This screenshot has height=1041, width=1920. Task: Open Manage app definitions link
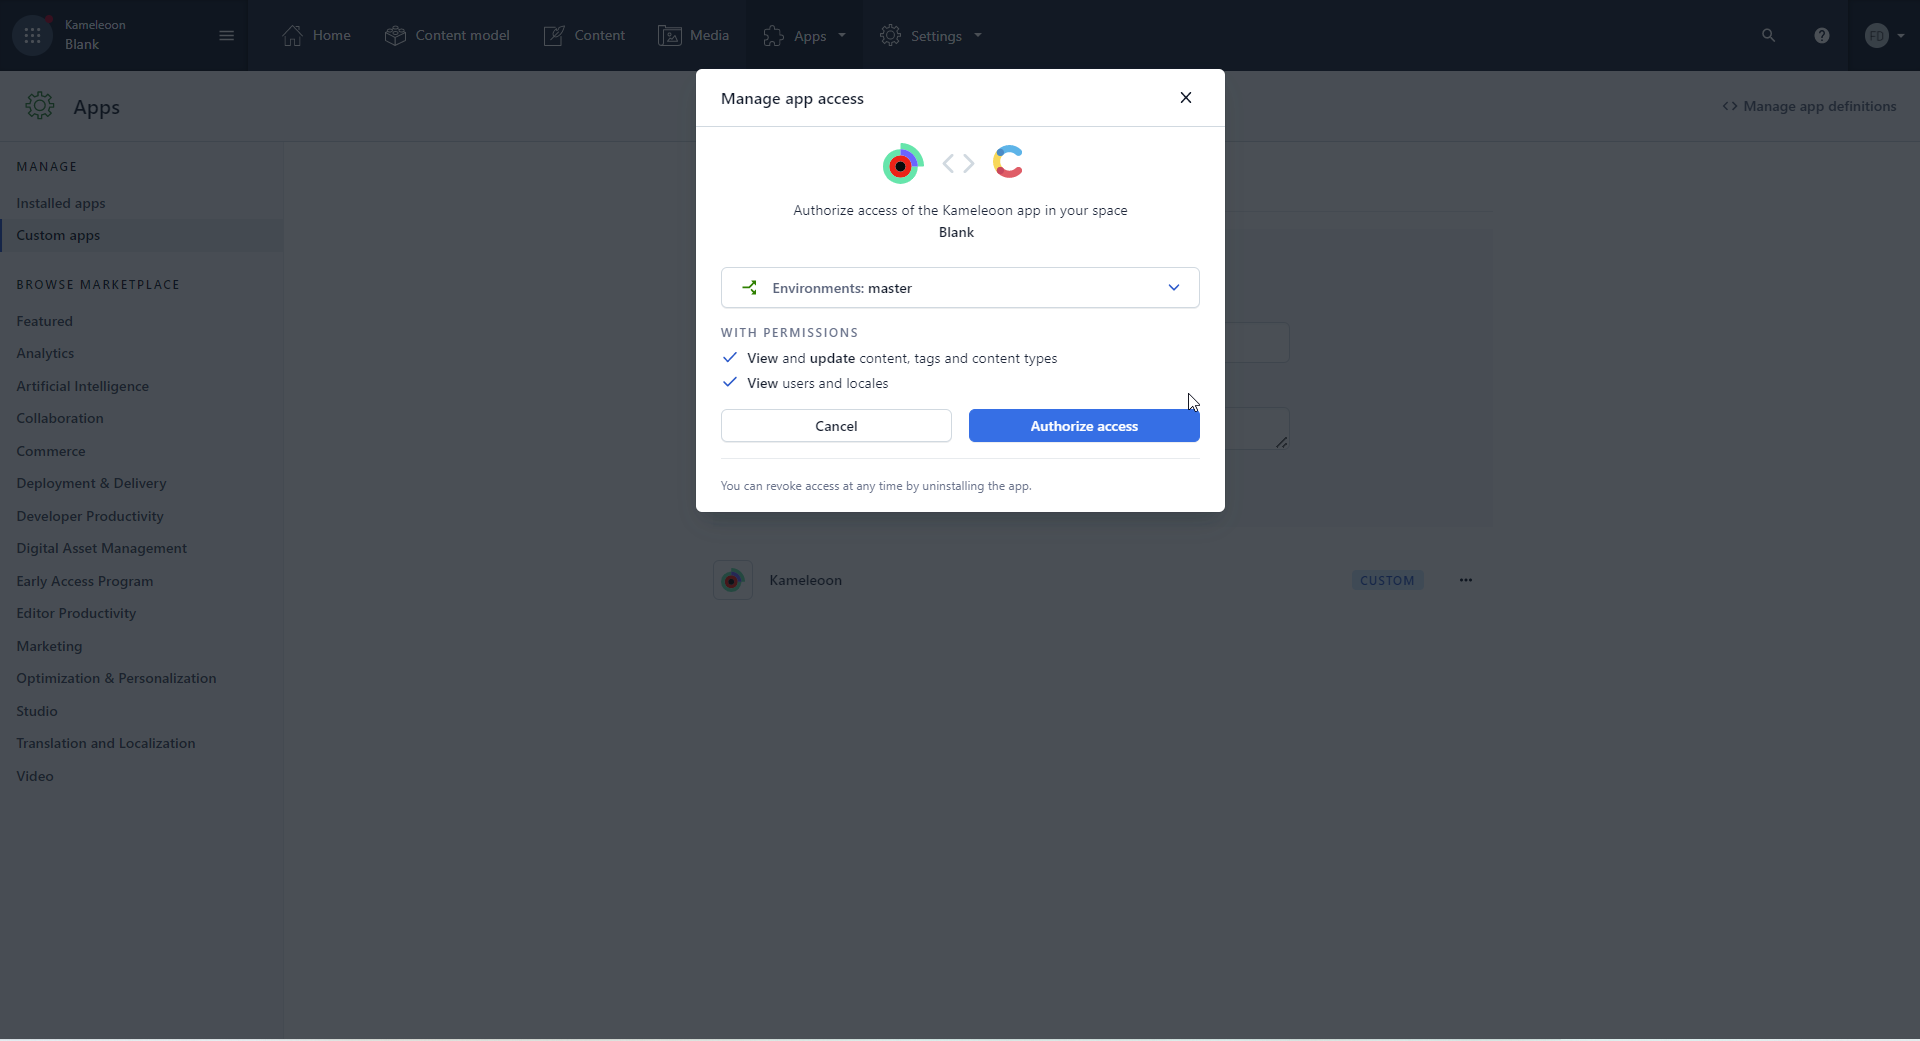(1809, 106)
